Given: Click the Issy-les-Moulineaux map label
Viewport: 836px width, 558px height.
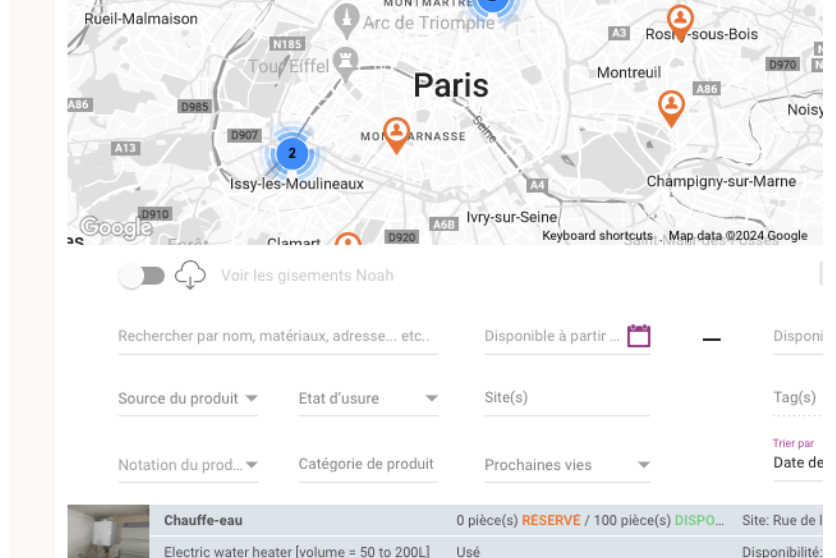Looking at the screenshot, I should coord(296,184).
